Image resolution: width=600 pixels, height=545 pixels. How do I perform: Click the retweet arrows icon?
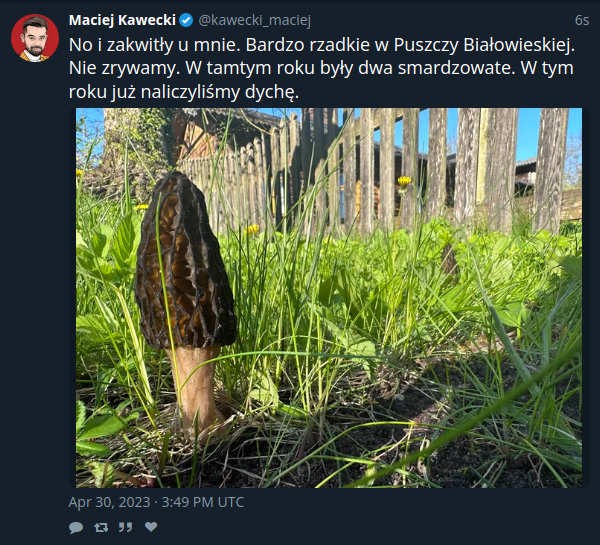coord(101,527)
